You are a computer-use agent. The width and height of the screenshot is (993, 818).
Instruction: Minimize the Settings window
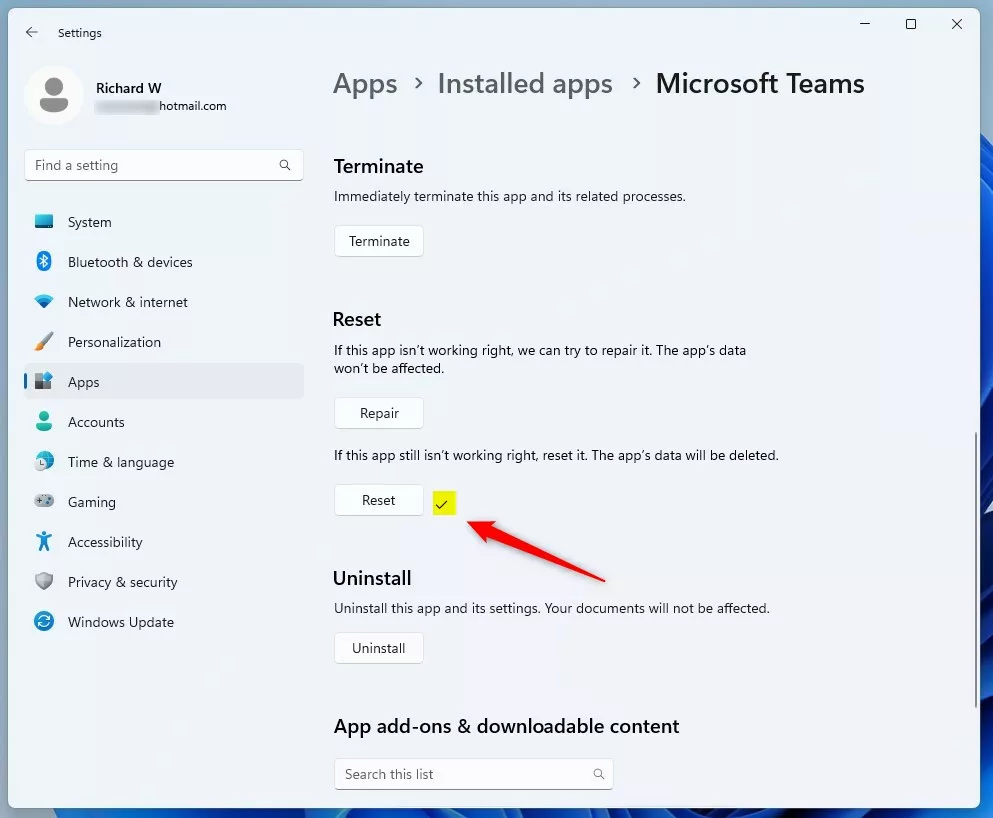[864, 24]
